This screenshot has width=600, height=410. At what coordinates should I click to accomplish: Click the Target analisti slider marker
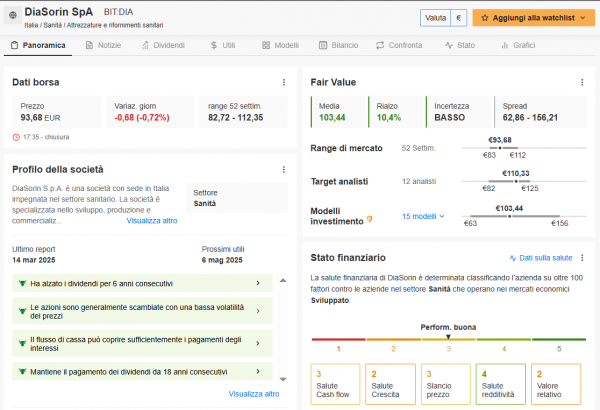coord(516,181)
